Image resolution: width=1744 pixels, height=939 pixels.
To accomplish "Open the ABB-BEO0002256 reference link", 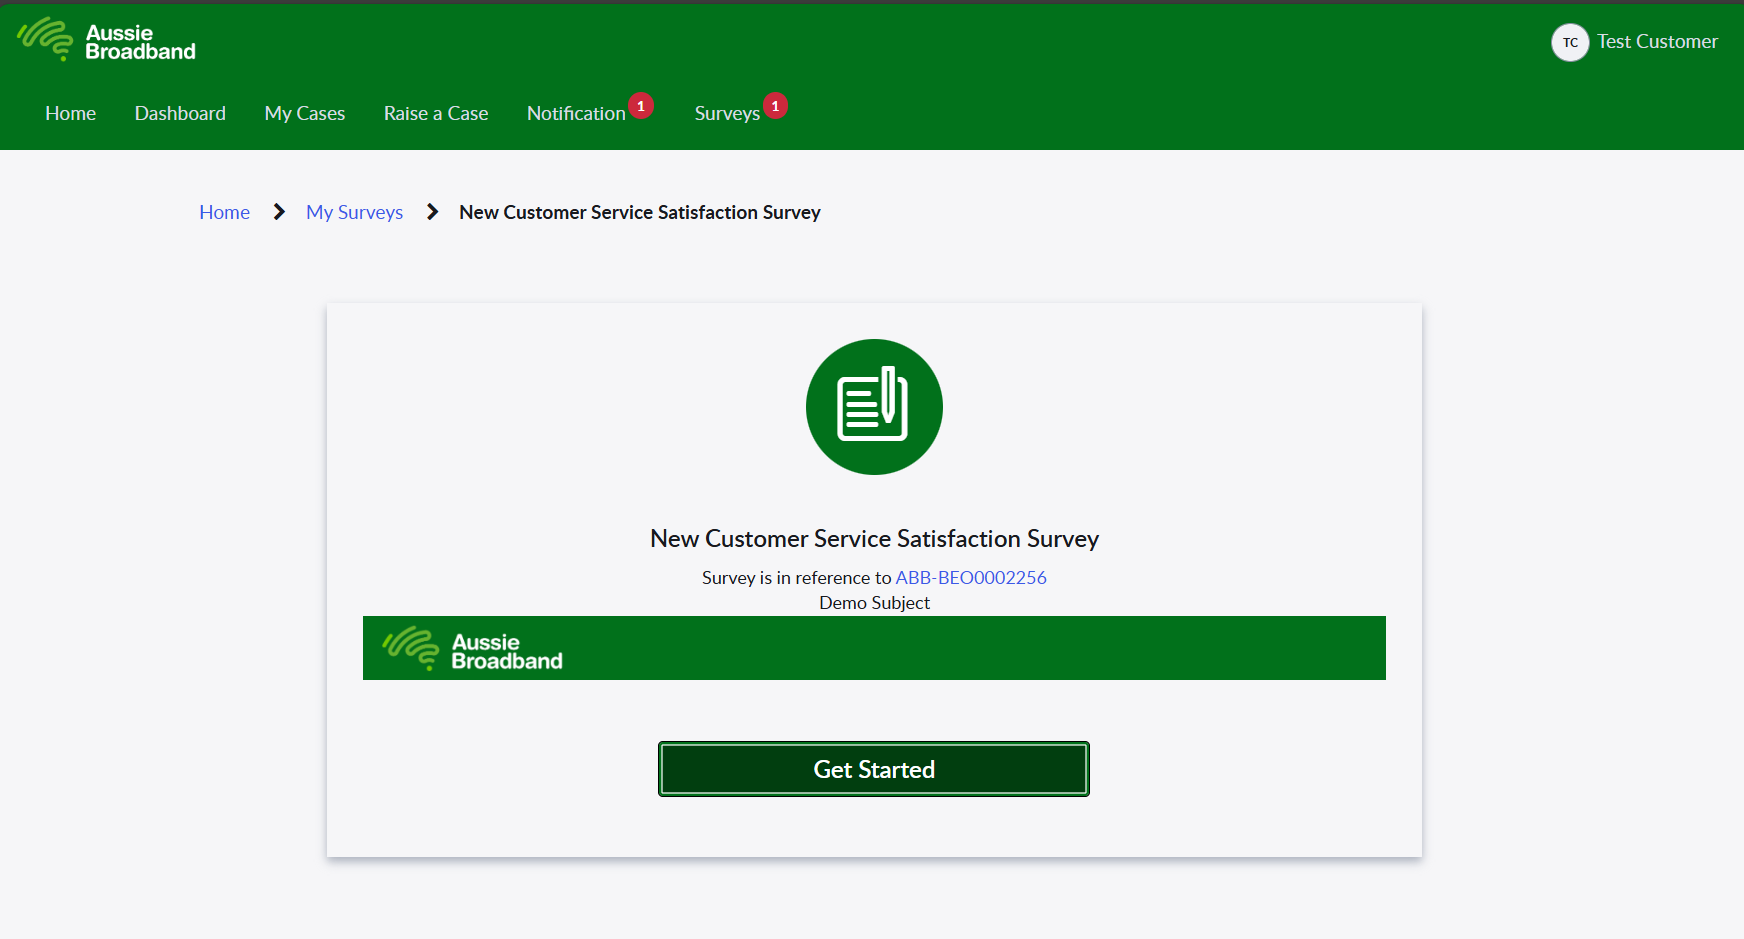I will (970, 577).
